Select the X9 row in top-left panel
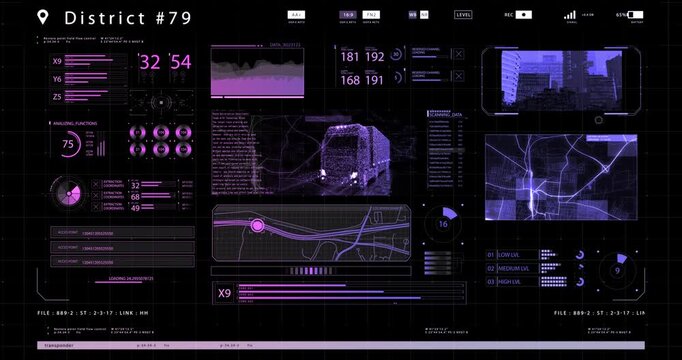Viewport: 682px width, 360px height. [89, 61]
